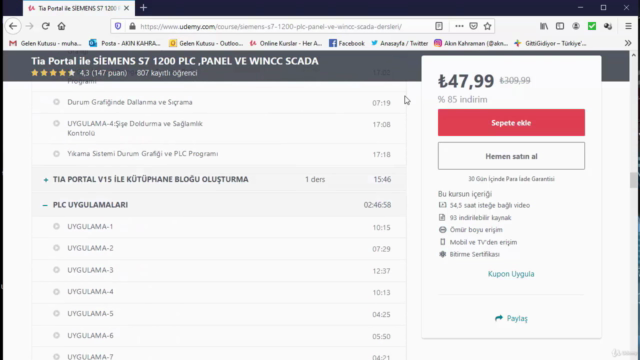Open Online Kurslar bookmark

tap(286, 43)
